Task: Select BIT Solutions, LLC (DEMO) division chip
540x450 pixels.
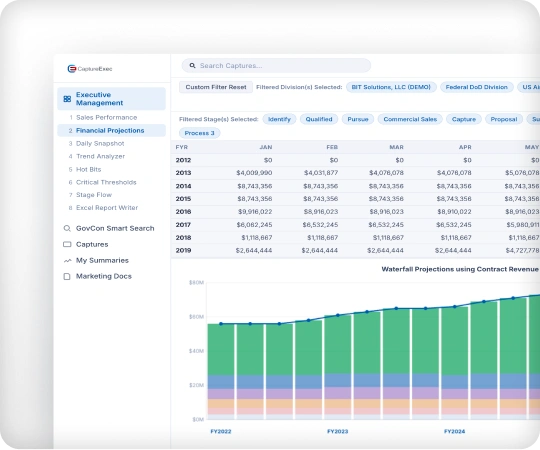Action: click(391, 87)
